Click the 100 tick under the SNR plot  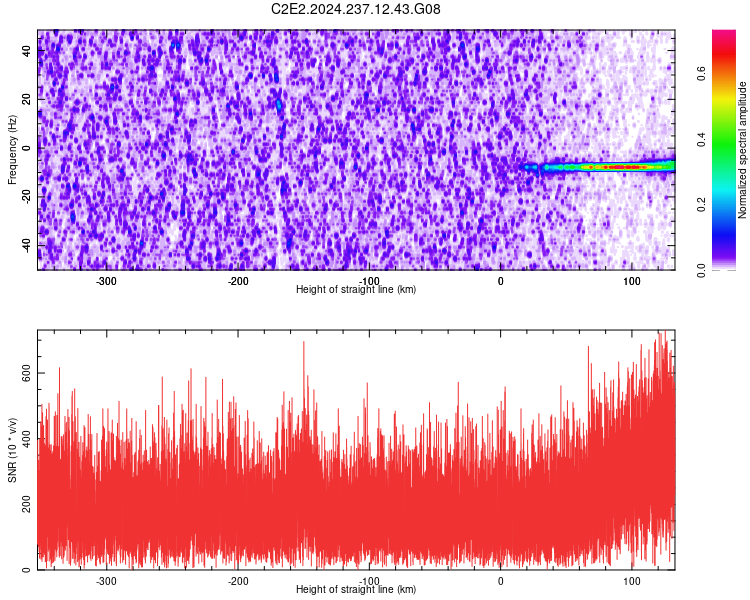coord(632,581)
